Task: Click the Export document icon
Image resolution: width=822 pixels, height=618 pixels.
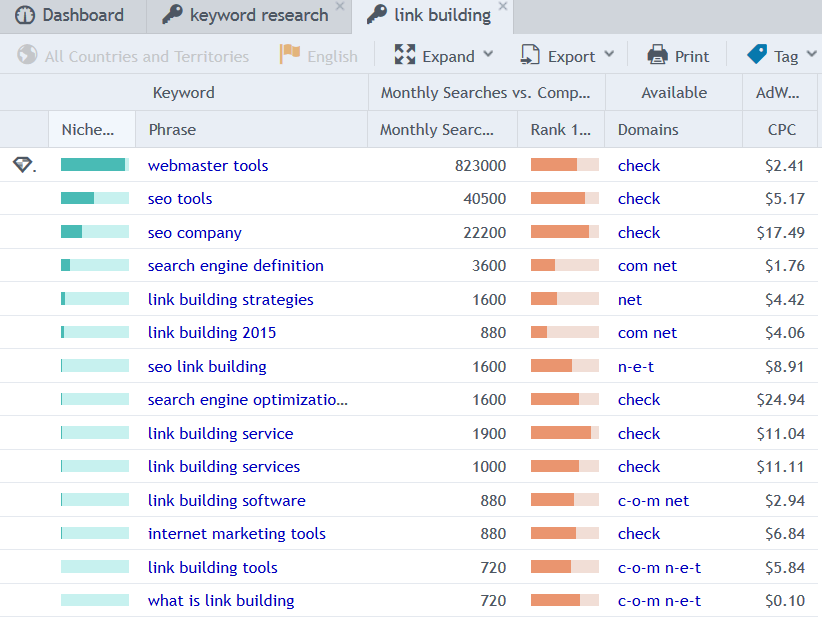Action: click(529, 55)
